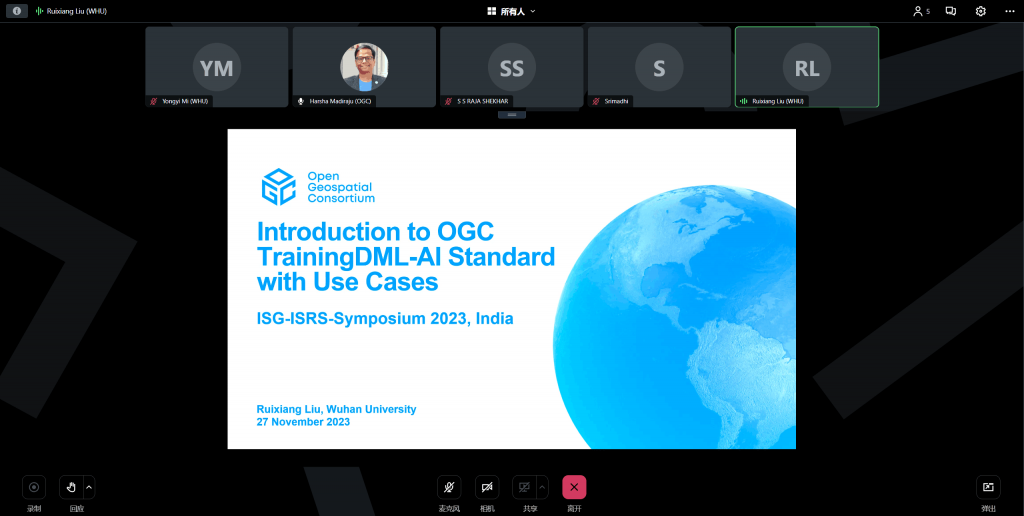This screenshot has height=516, width=1024.
Task: Select Srimadhi's video tile
Action: (x=660, y=67)
